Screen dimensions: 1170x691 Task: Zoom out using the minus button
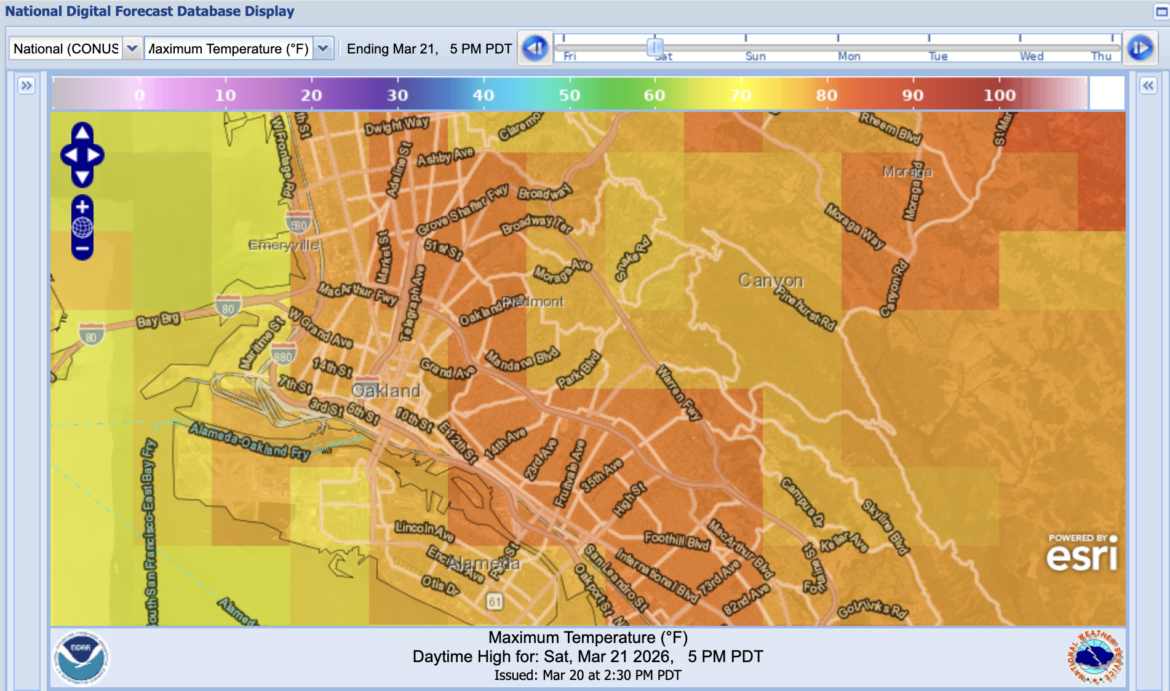82,247
